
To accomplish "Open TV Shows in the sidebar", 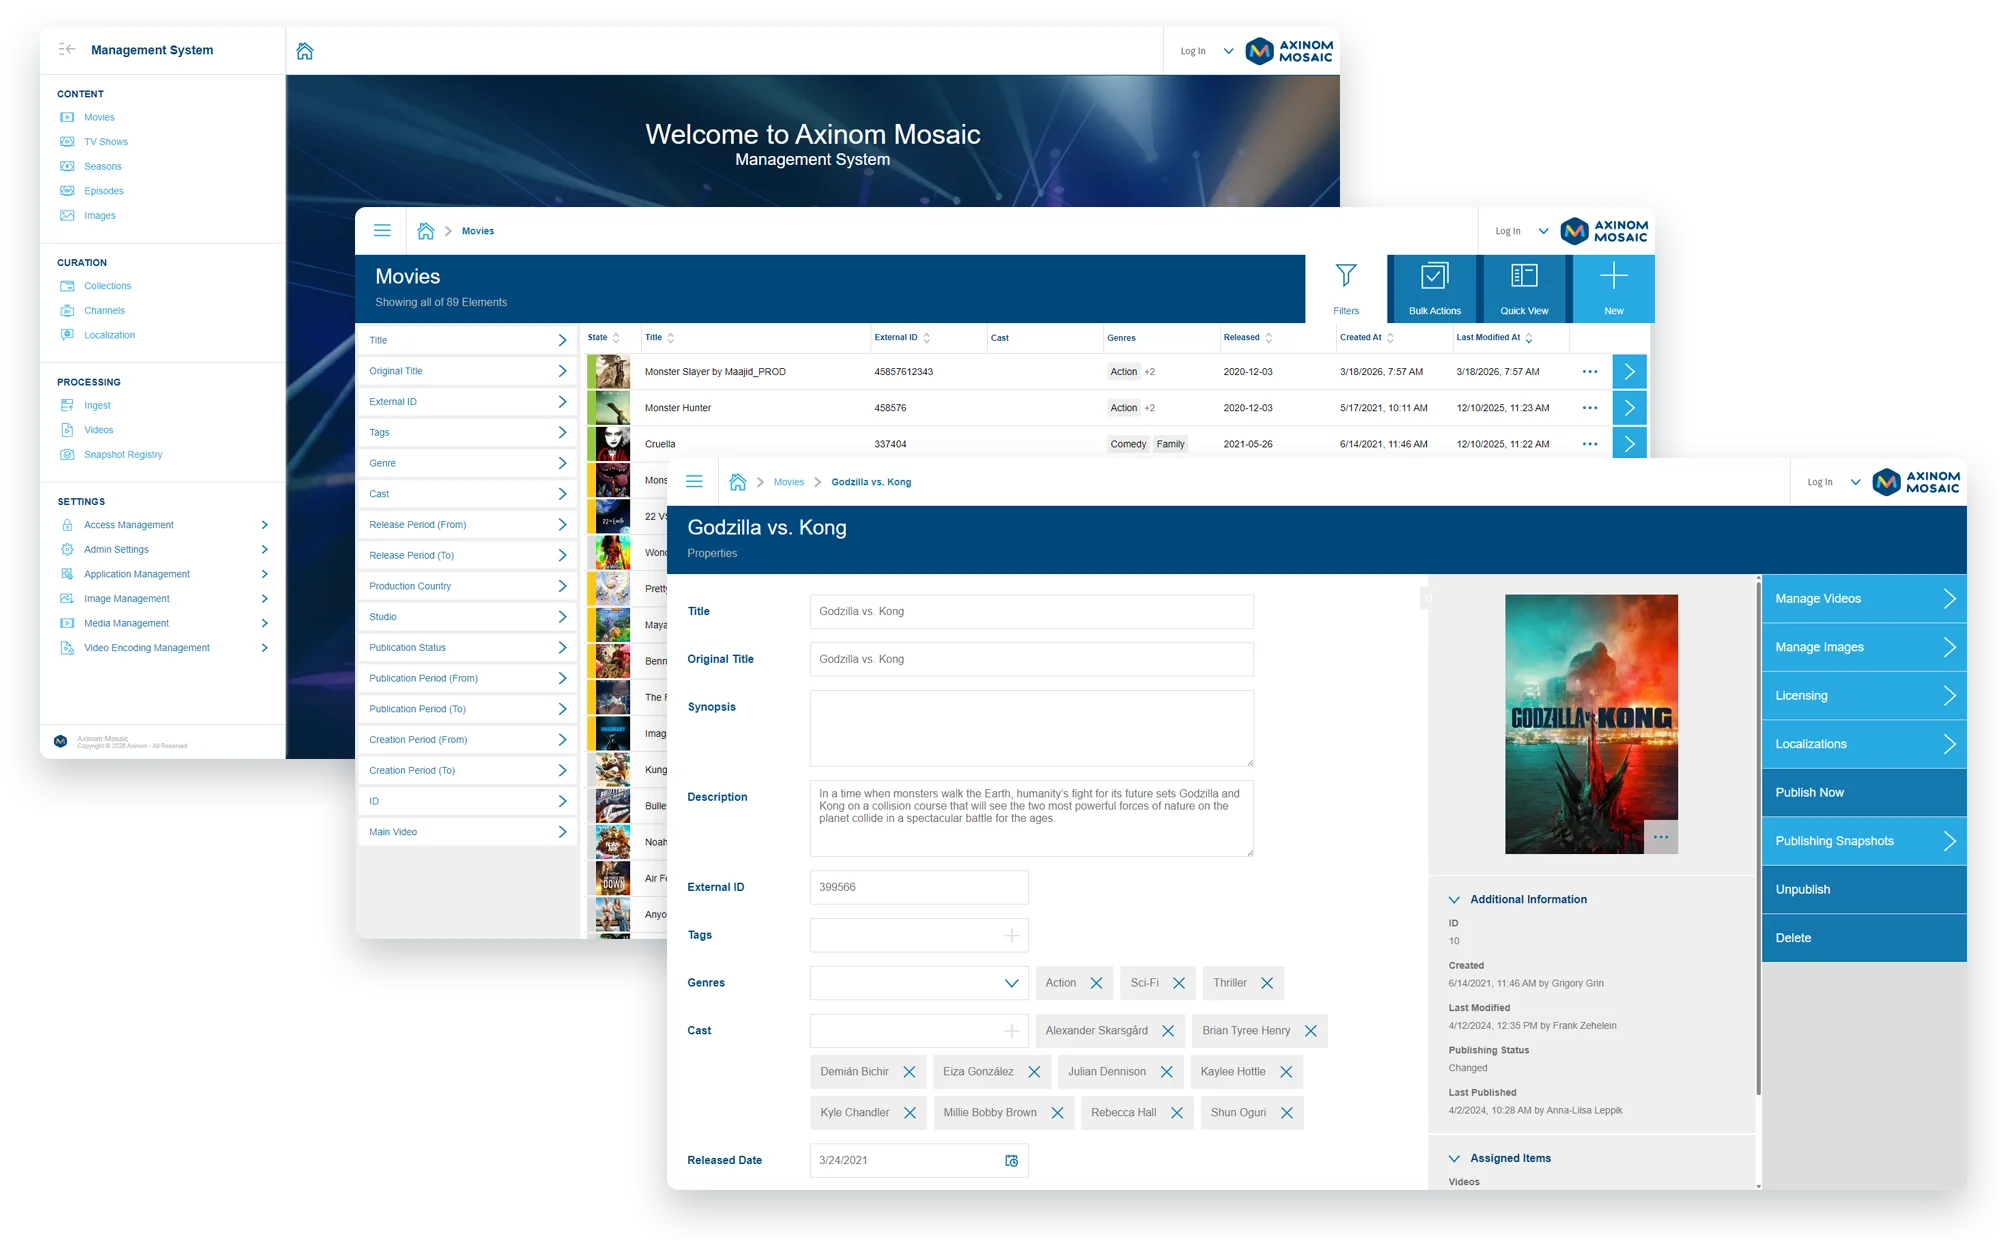I will tap(106, 142).
